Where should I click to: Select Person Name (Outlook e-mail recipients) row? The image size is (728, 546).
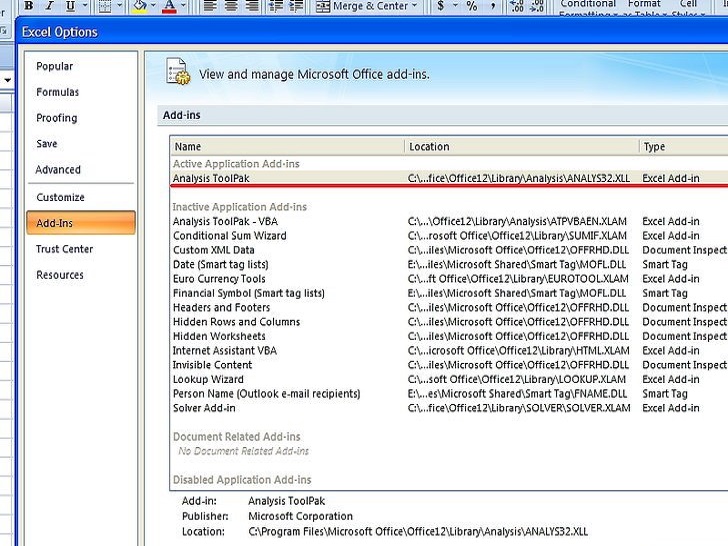(x=449, y=394)
